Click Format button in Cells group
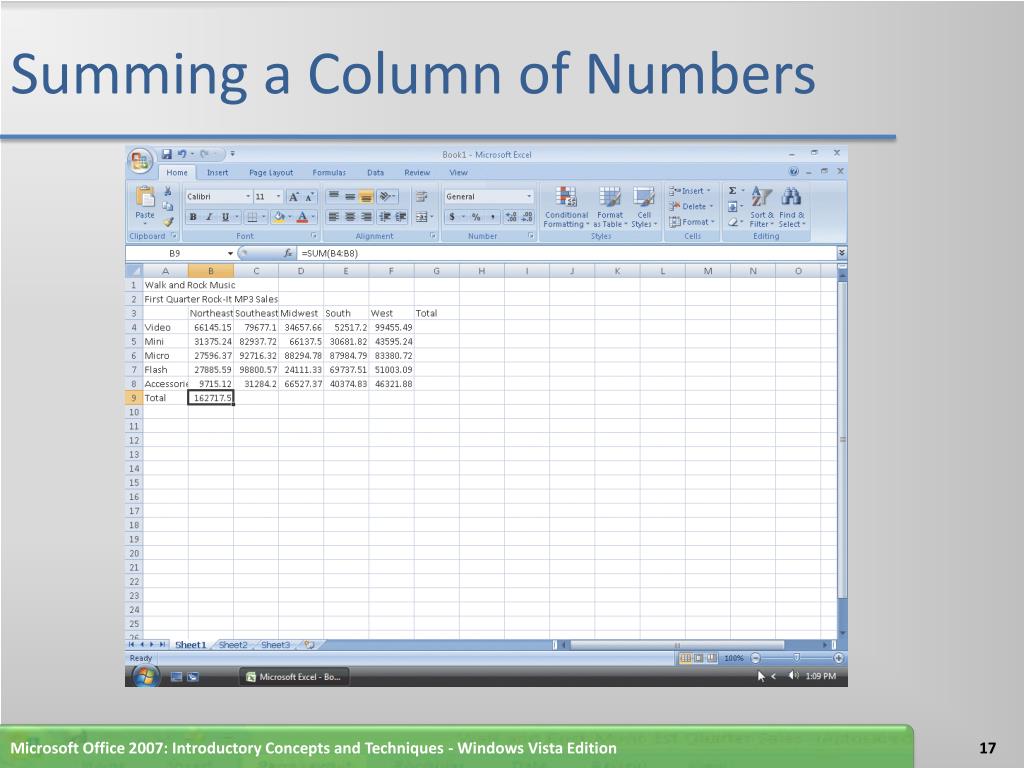The image size is (1024, 768). pyautogui.click(x=692, y=222)
